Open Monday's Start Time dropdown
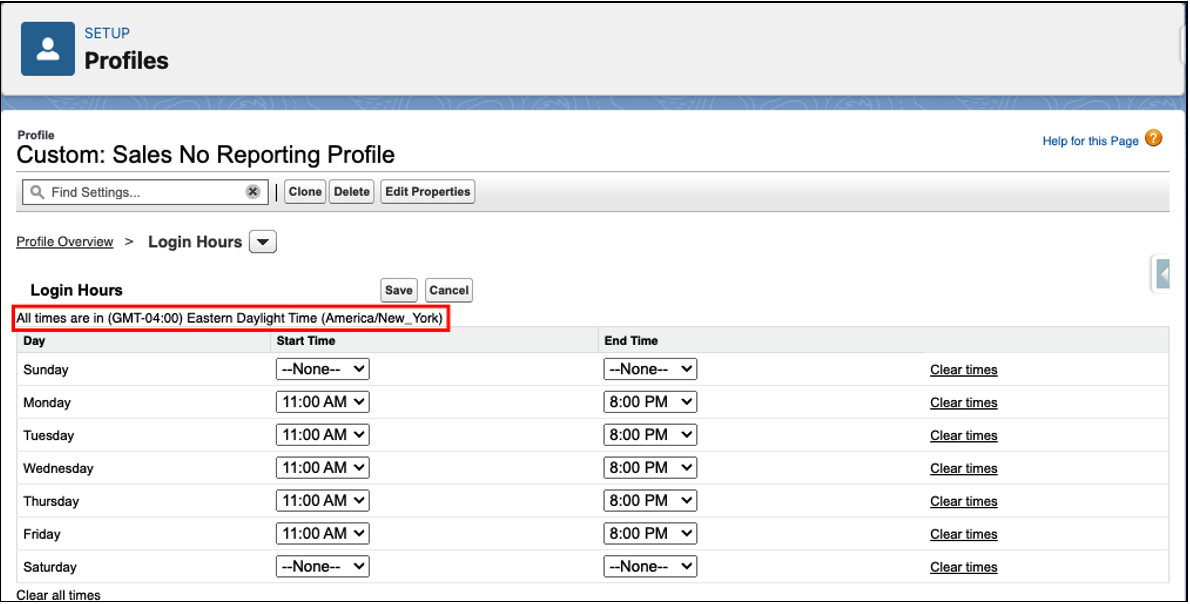Screen dimensions: 1190x604 (322, 401)
